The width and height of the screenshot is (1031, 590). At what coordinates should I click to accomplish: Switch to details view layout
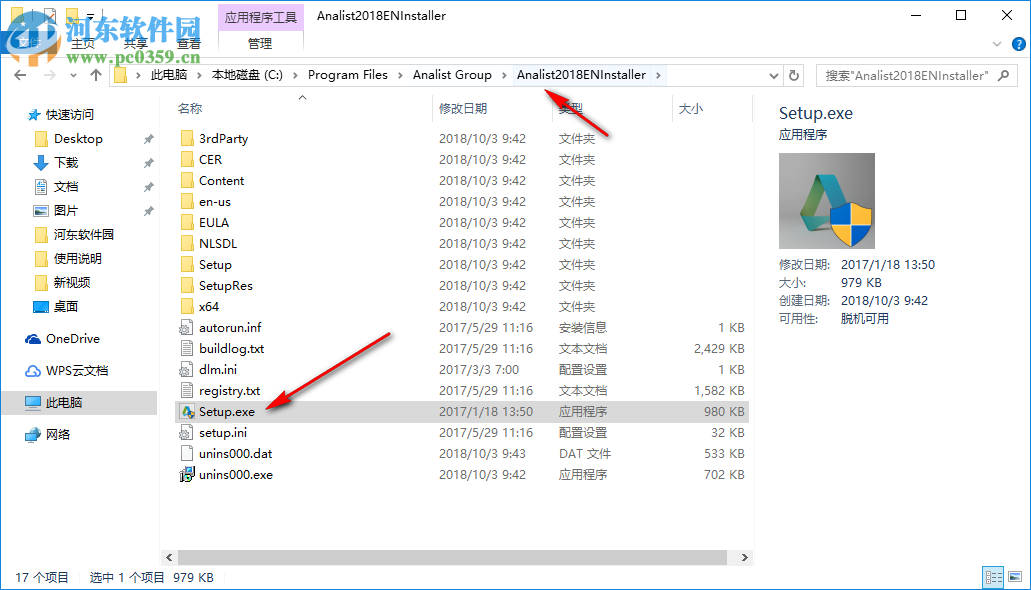994,577
